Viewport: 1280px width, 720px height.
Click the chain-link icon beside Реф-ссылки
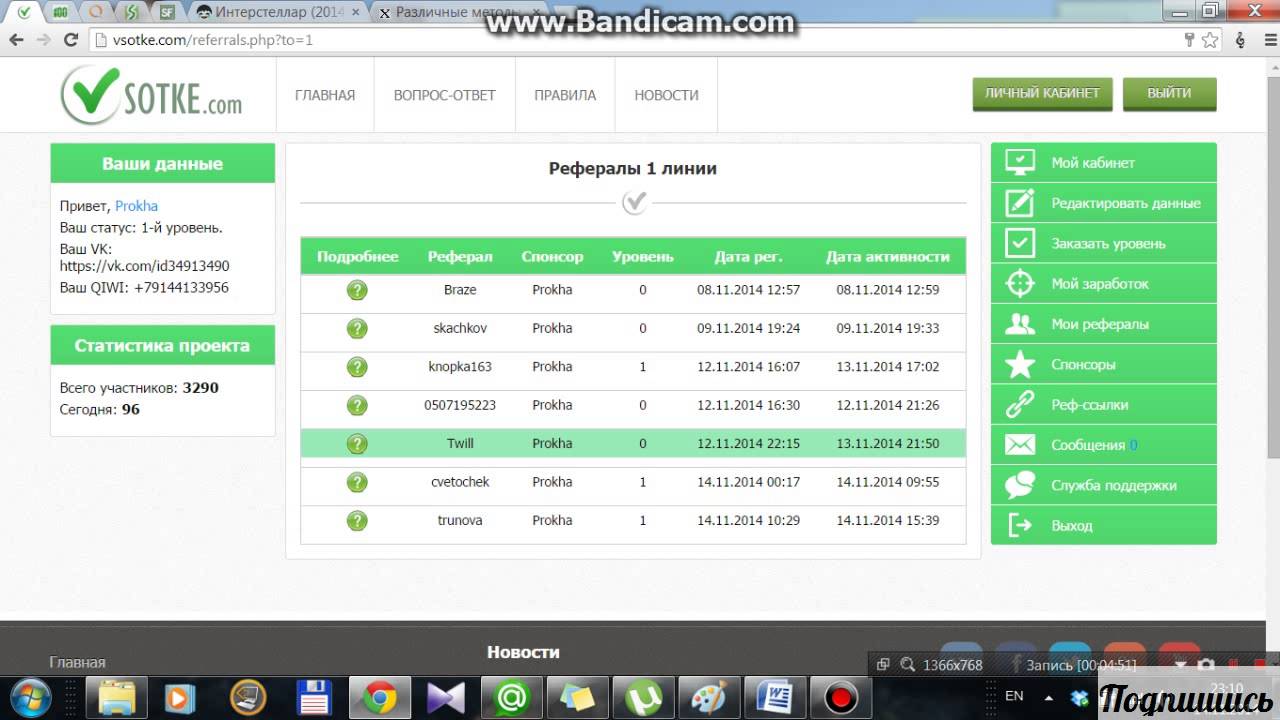click(x=1019, y=405)
